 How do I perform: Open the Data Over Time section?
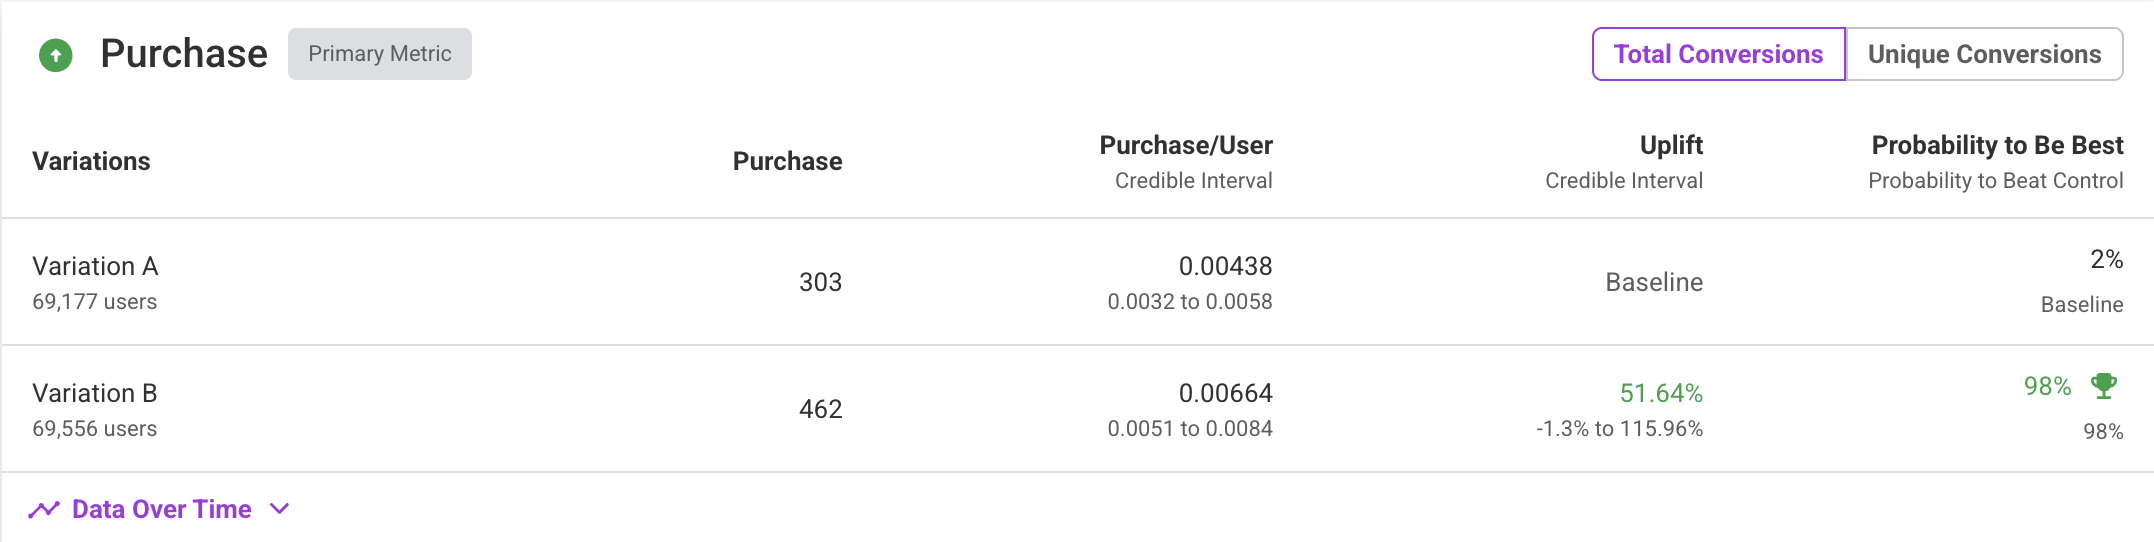pyautogui.click(x=161, y=509)
